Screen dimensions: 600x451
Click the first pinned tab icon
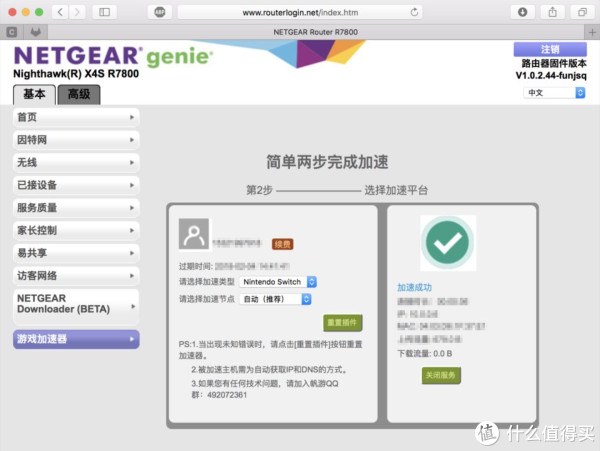[12, 32]
